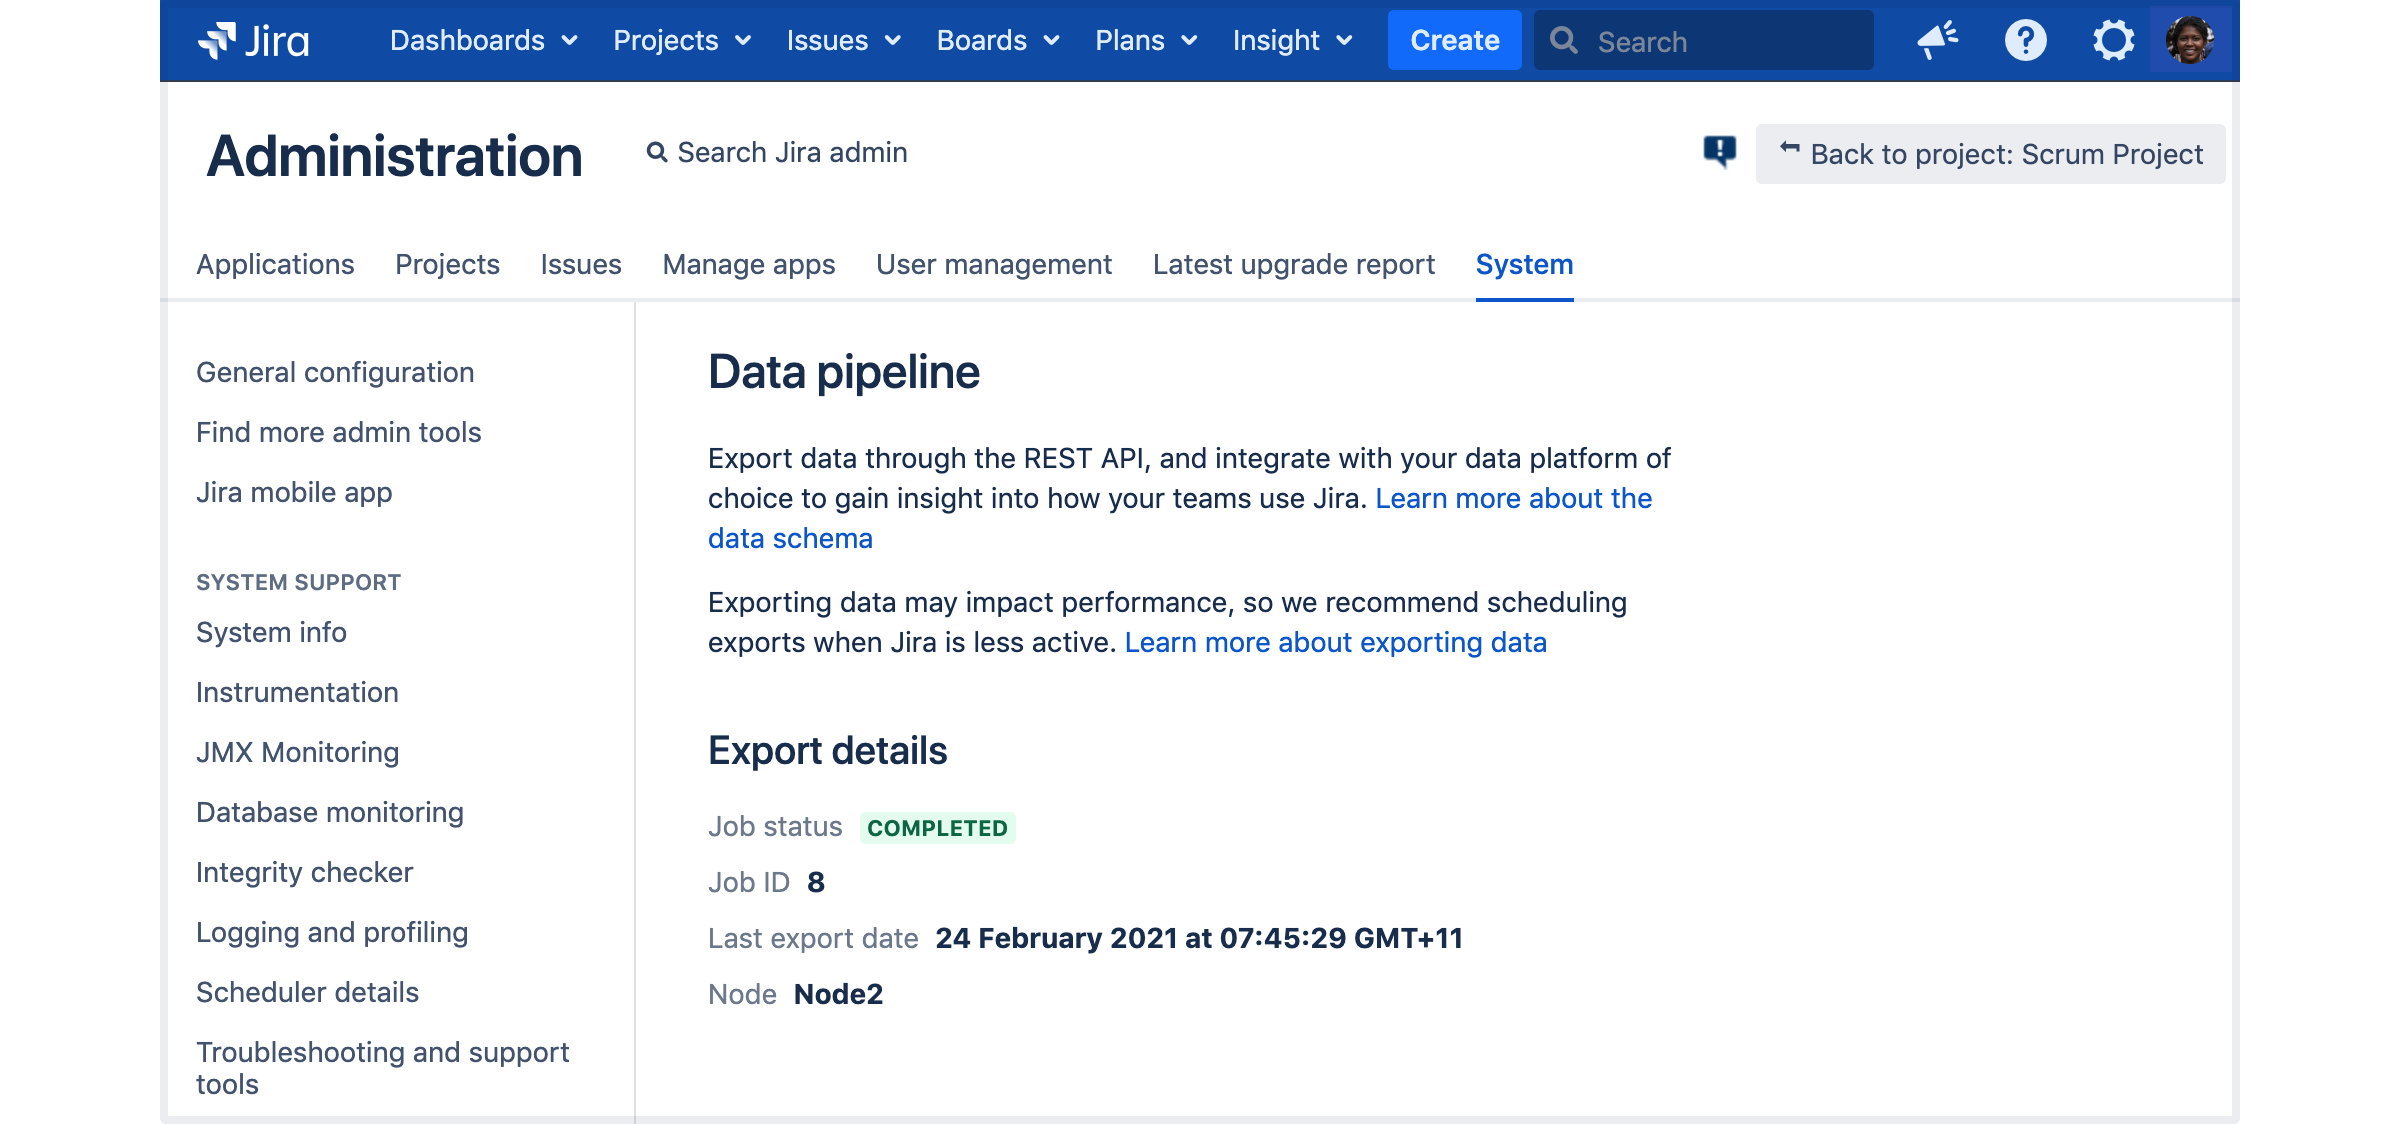Open Jira mobile app settings
The width and height of the screenshot is (2400, 1124).
click(x=294, y=492)
